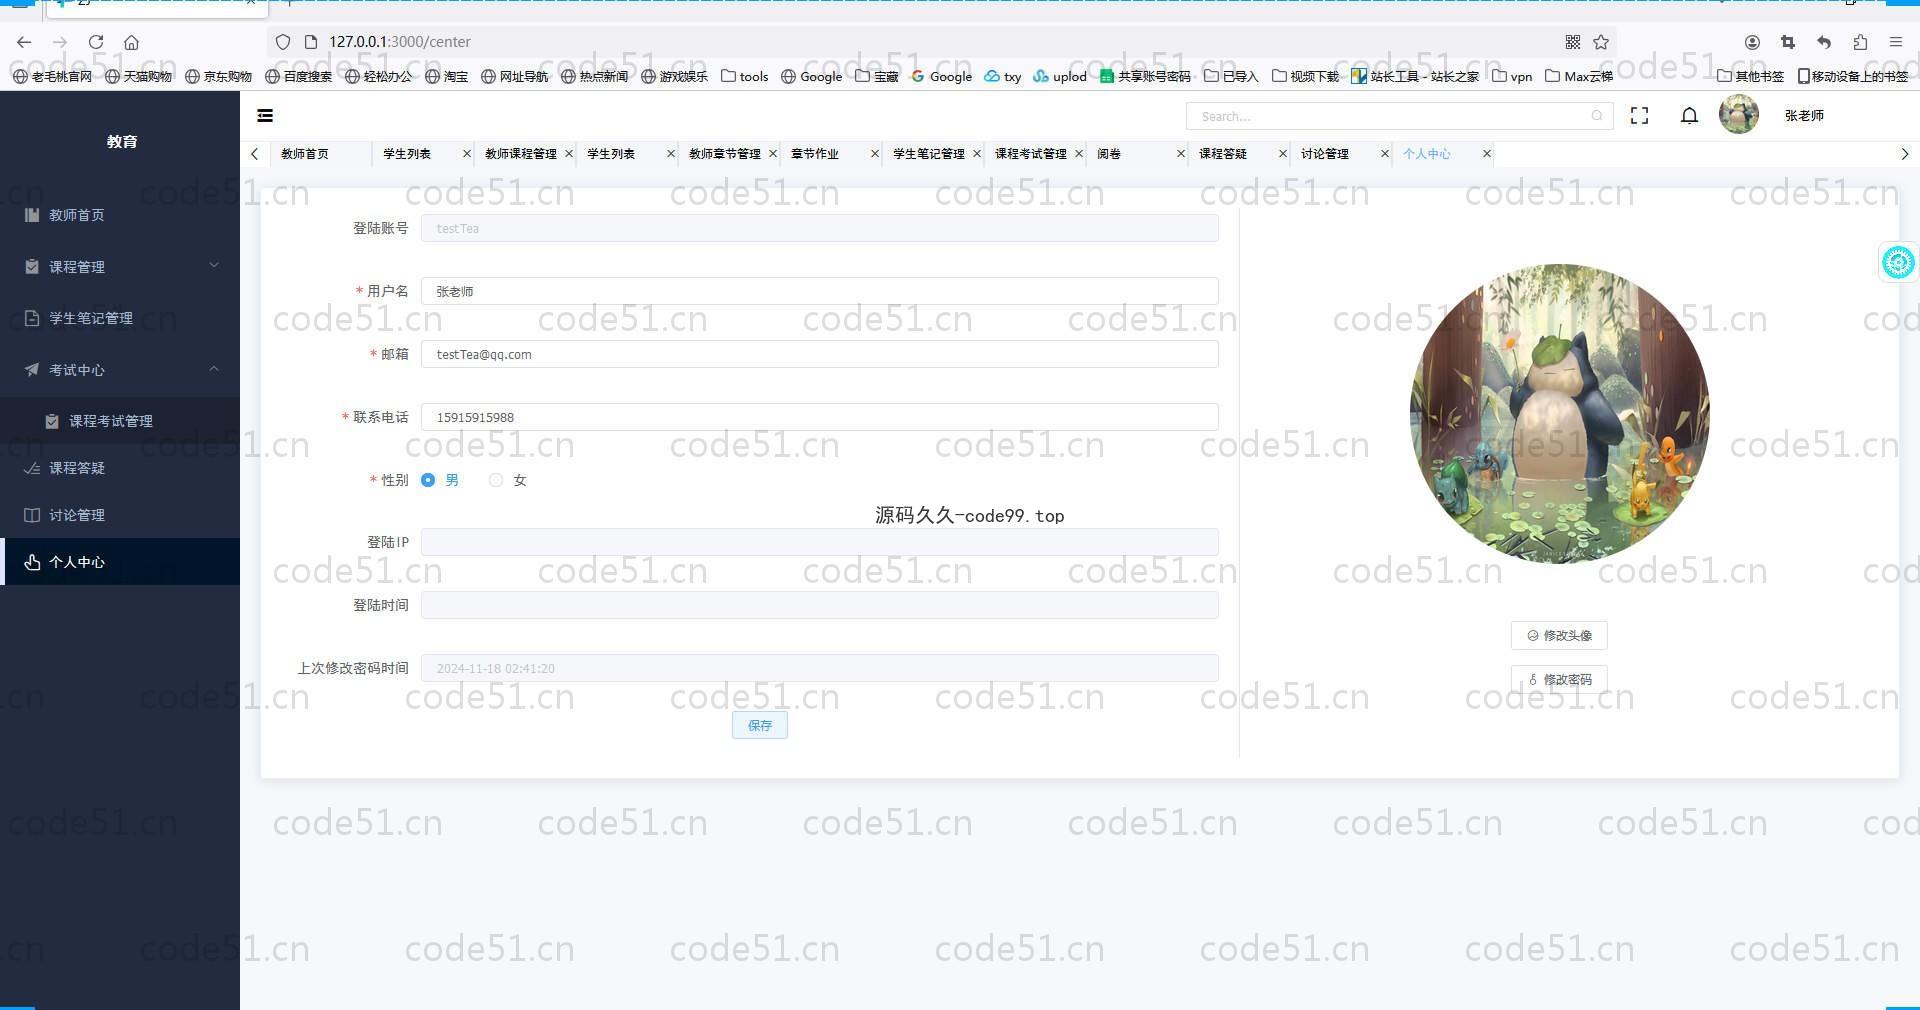This screenshot has height=1010, width=1920.
Task: Click the 教育 sidebar title
Action: (122, 141)
